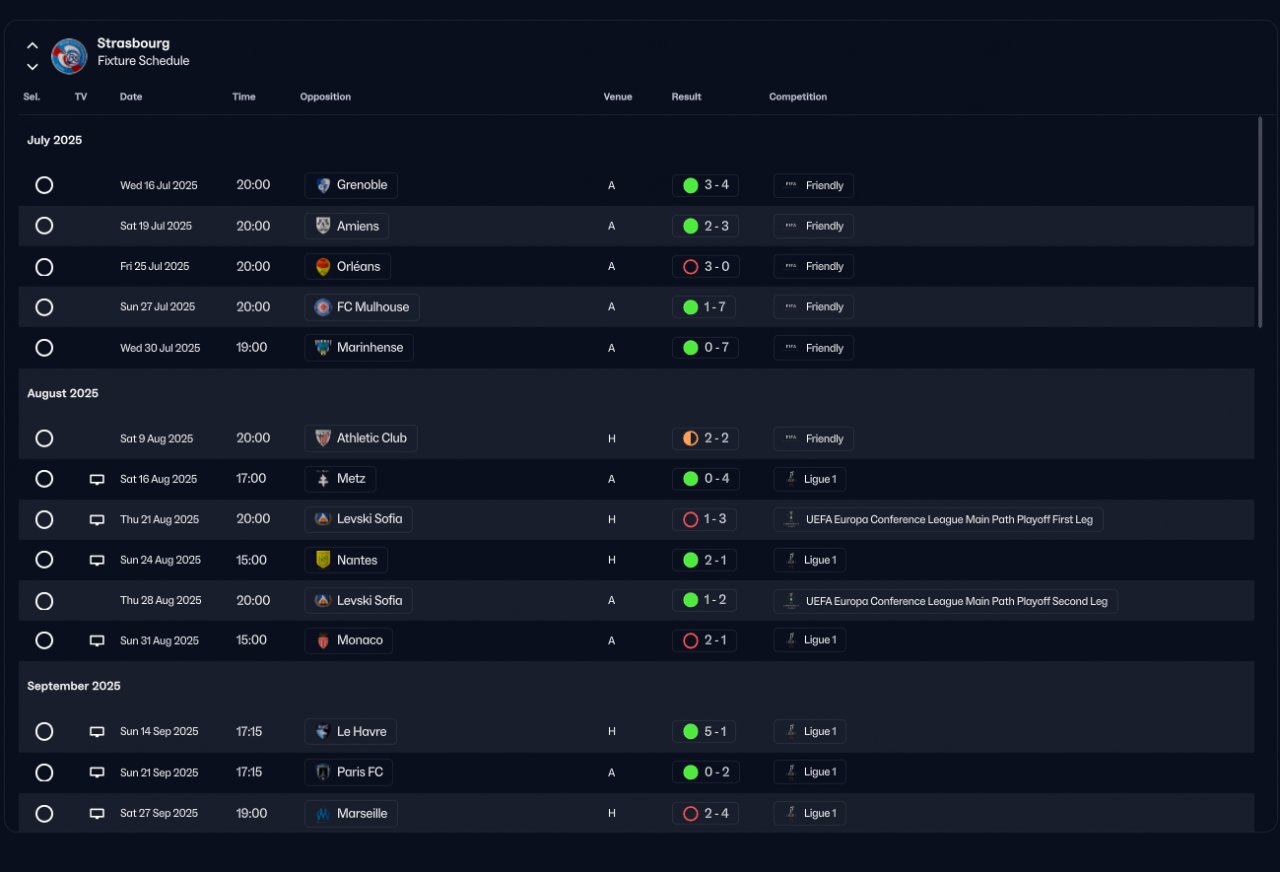Open the FC Mulhouse club badge
This screenshot has width=1280, height=872.
click(323, 307)
